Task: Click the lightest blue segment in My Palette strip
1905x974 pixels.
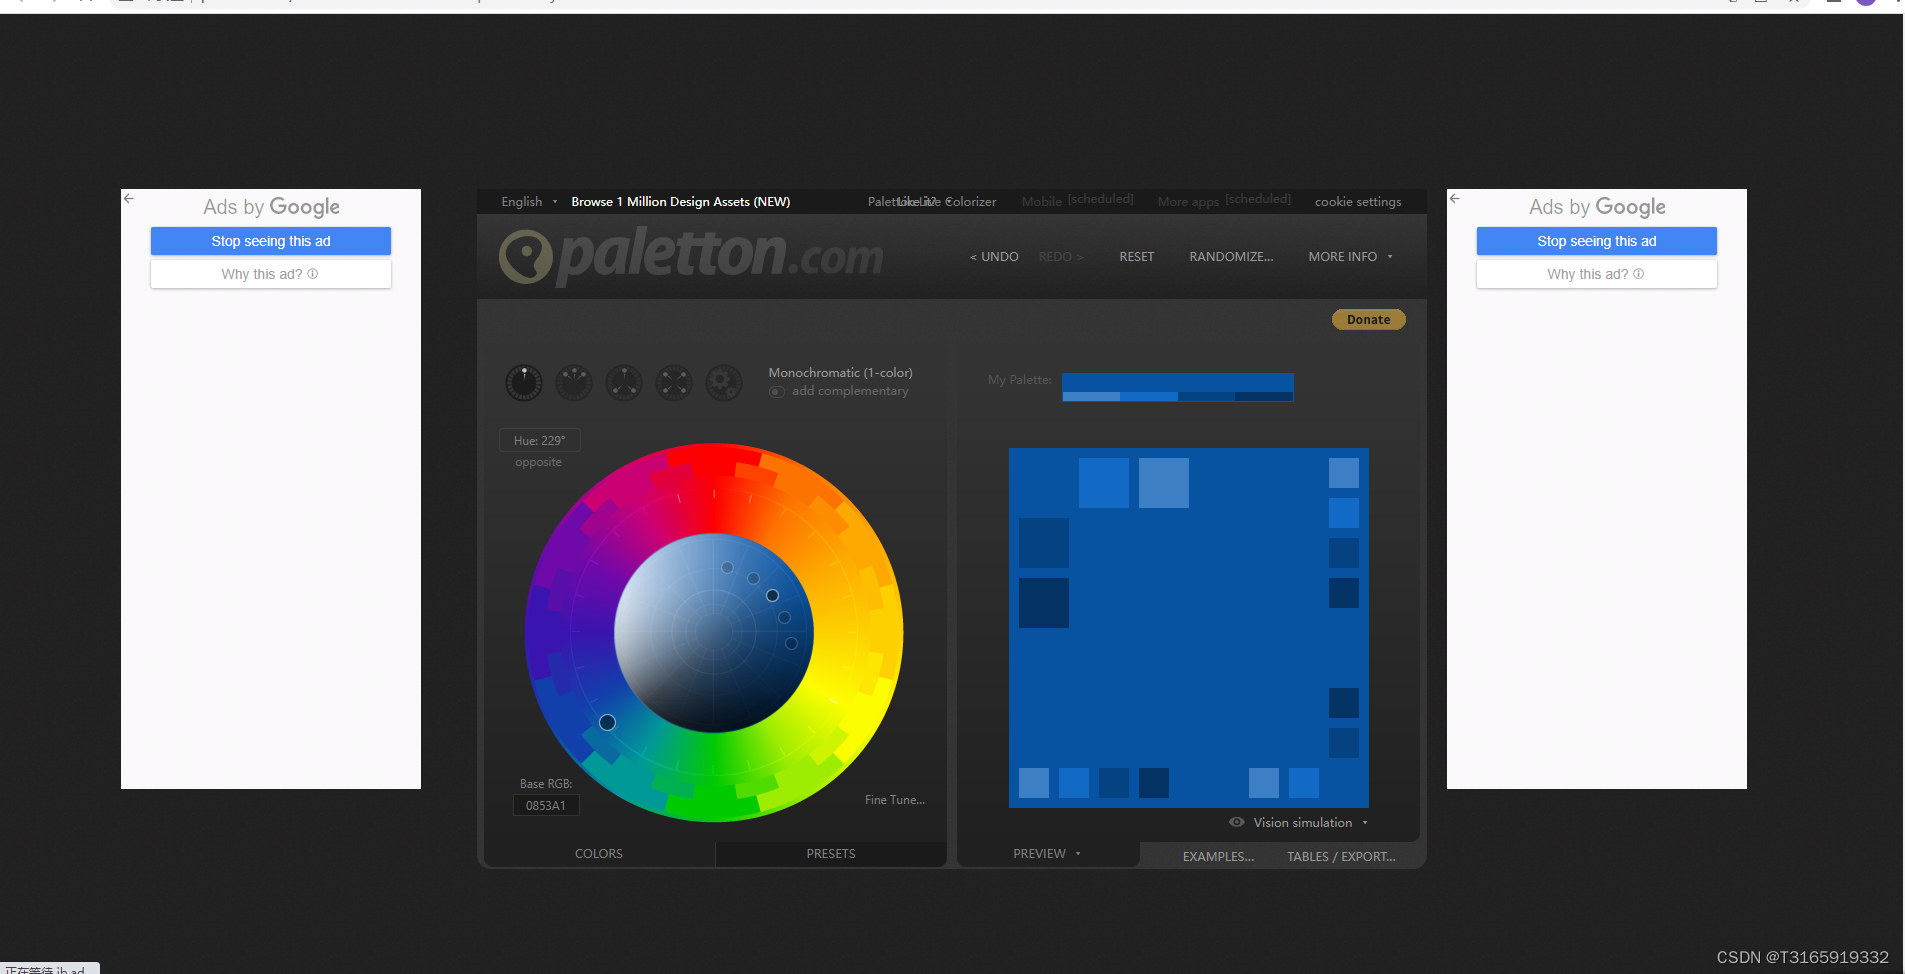Action: click(x=1091, y=397)
